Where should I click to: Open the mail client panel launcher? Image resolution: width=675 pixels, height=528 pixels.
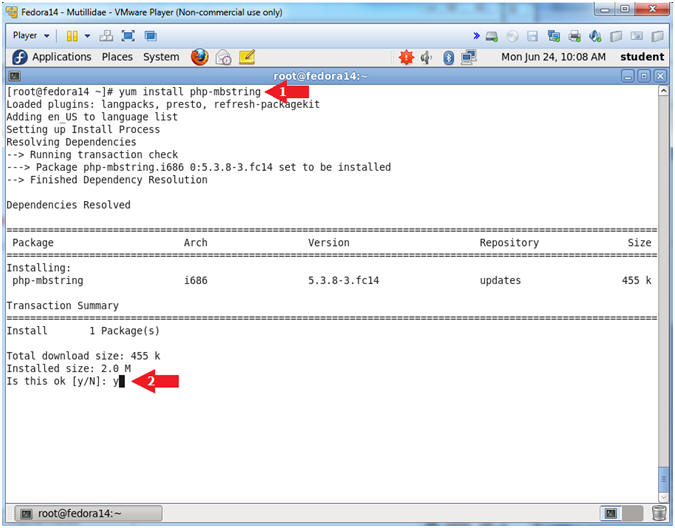[x=223, y=57]
